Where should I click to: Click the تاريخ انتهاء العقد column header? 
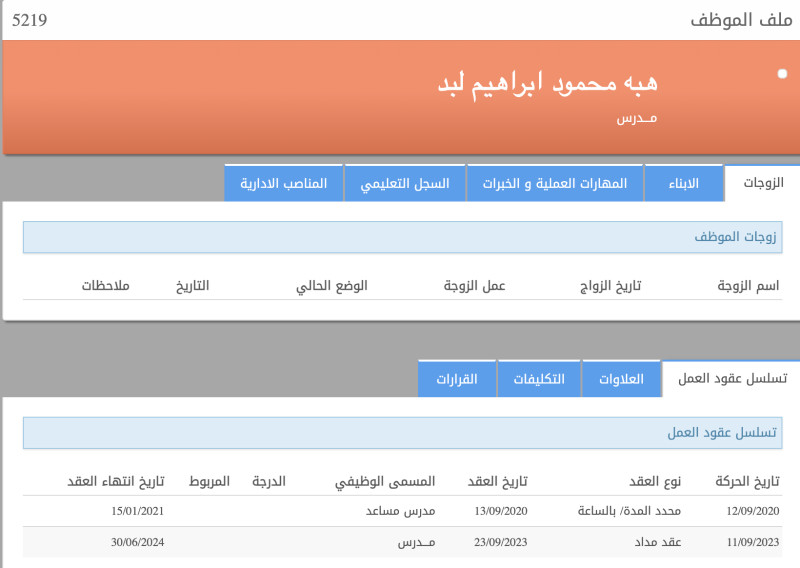click(116, 481)
